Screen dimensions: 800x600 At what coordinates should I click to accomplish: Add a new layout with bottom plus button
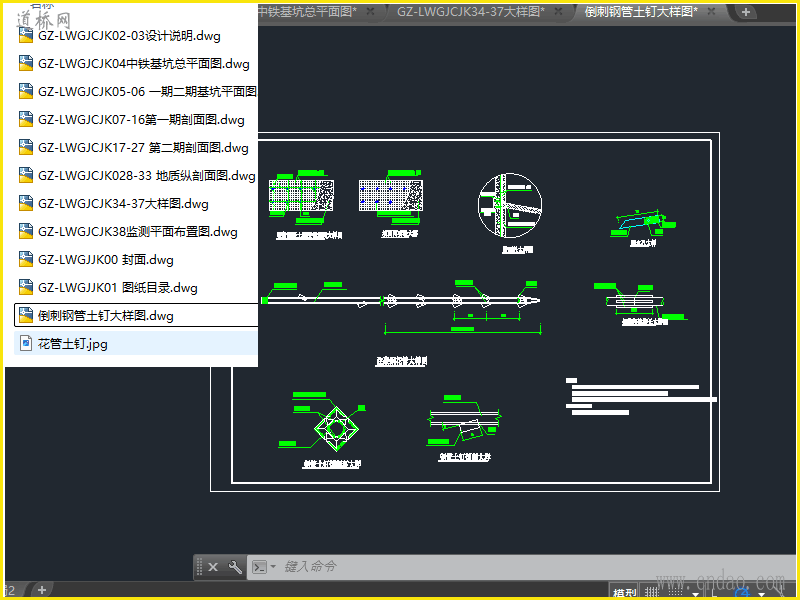point(42,590)
